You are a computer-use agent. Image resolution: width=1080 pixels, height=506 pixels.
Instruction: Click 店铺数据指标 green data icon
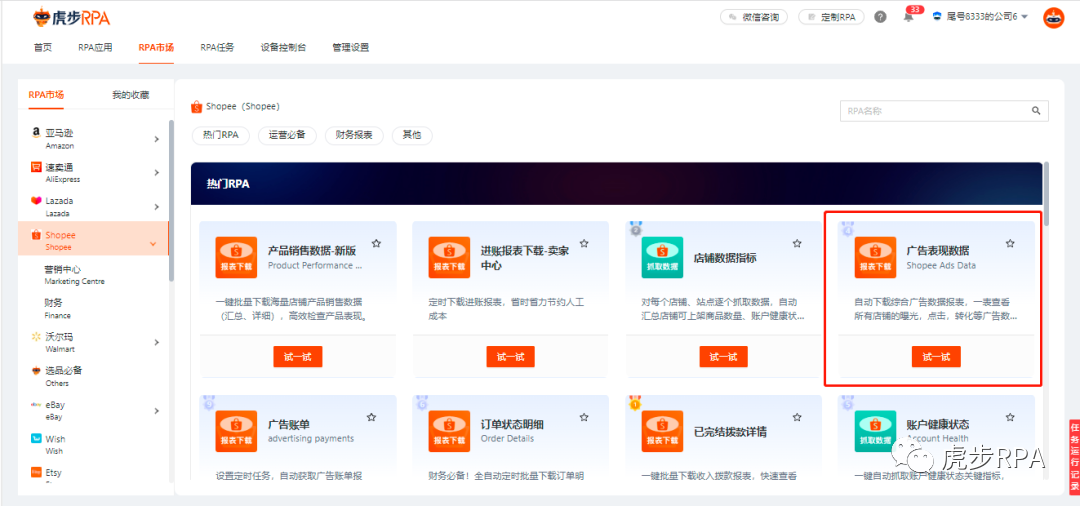click(x=662, y=257)
